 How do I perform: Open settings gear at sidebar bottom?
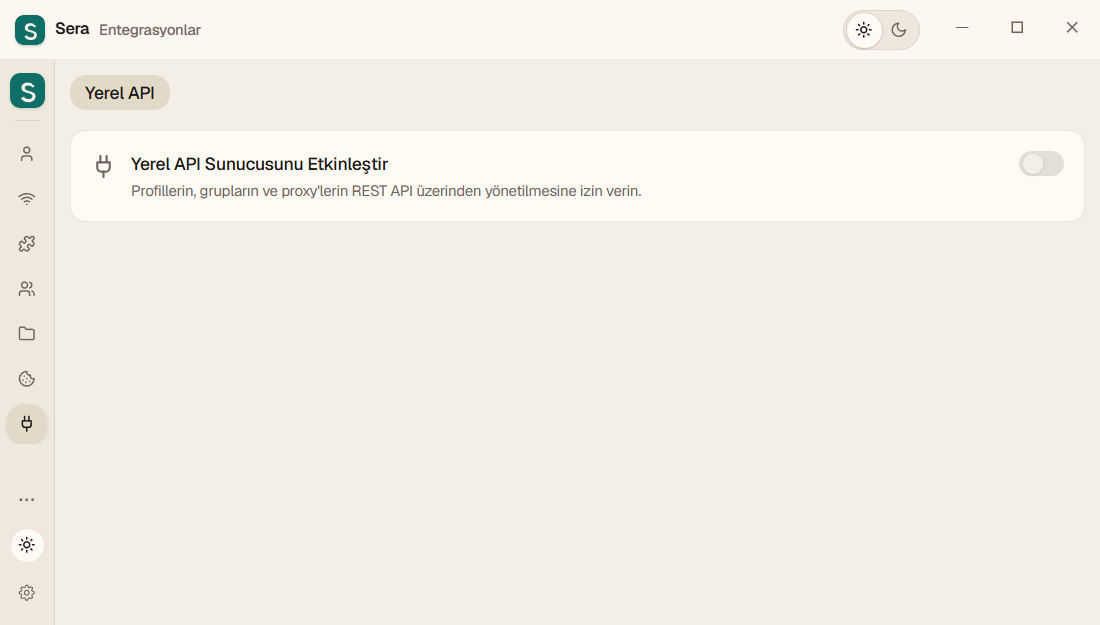(x=27, y=593)
